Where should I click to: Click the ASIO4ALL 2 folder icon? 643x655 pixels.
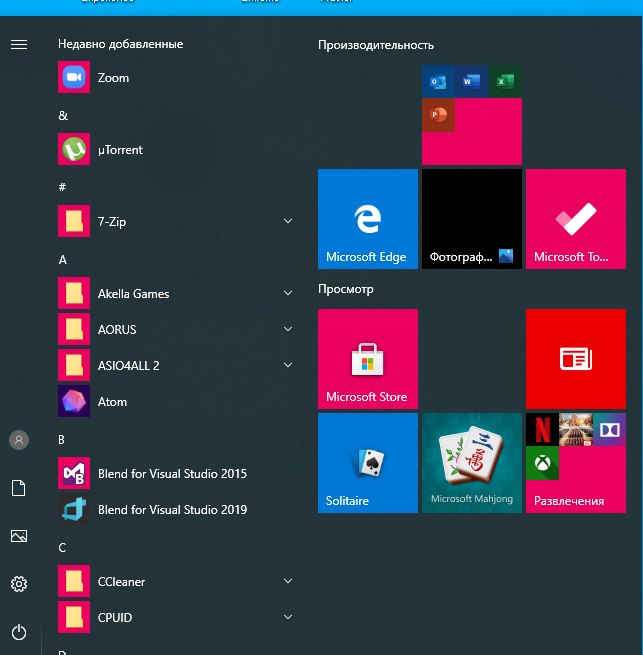[x=74, y=365]
